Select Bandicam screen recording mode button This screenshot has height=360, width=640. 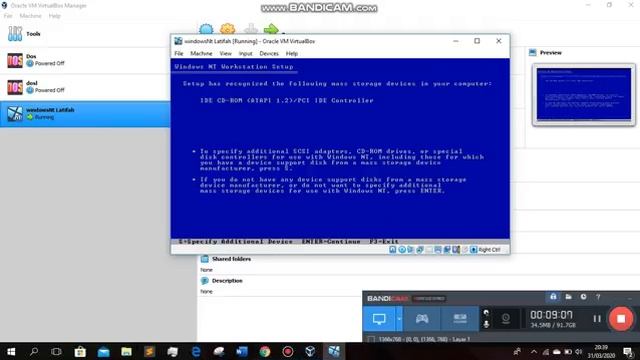[379, 318]
